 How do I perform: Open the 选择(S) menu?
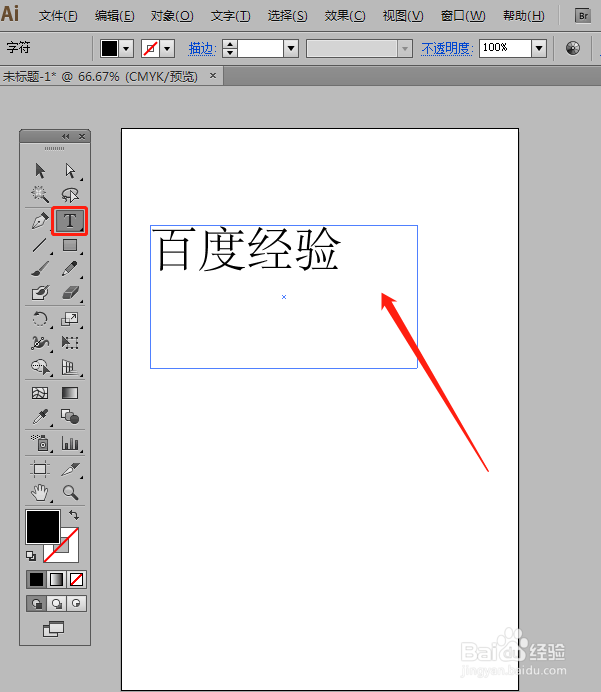287,16
